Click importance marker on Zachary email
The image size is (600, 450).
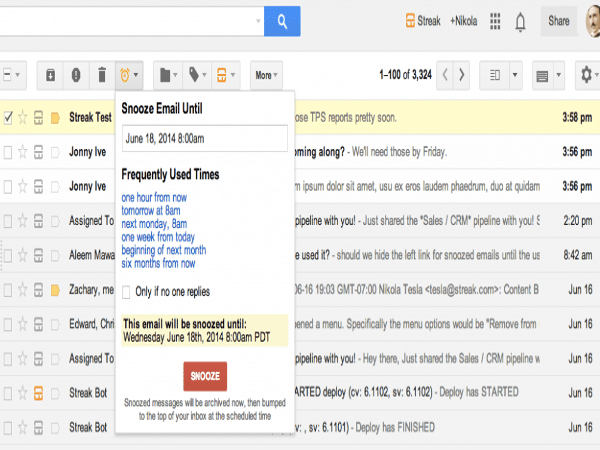click(x=55, y=290)
